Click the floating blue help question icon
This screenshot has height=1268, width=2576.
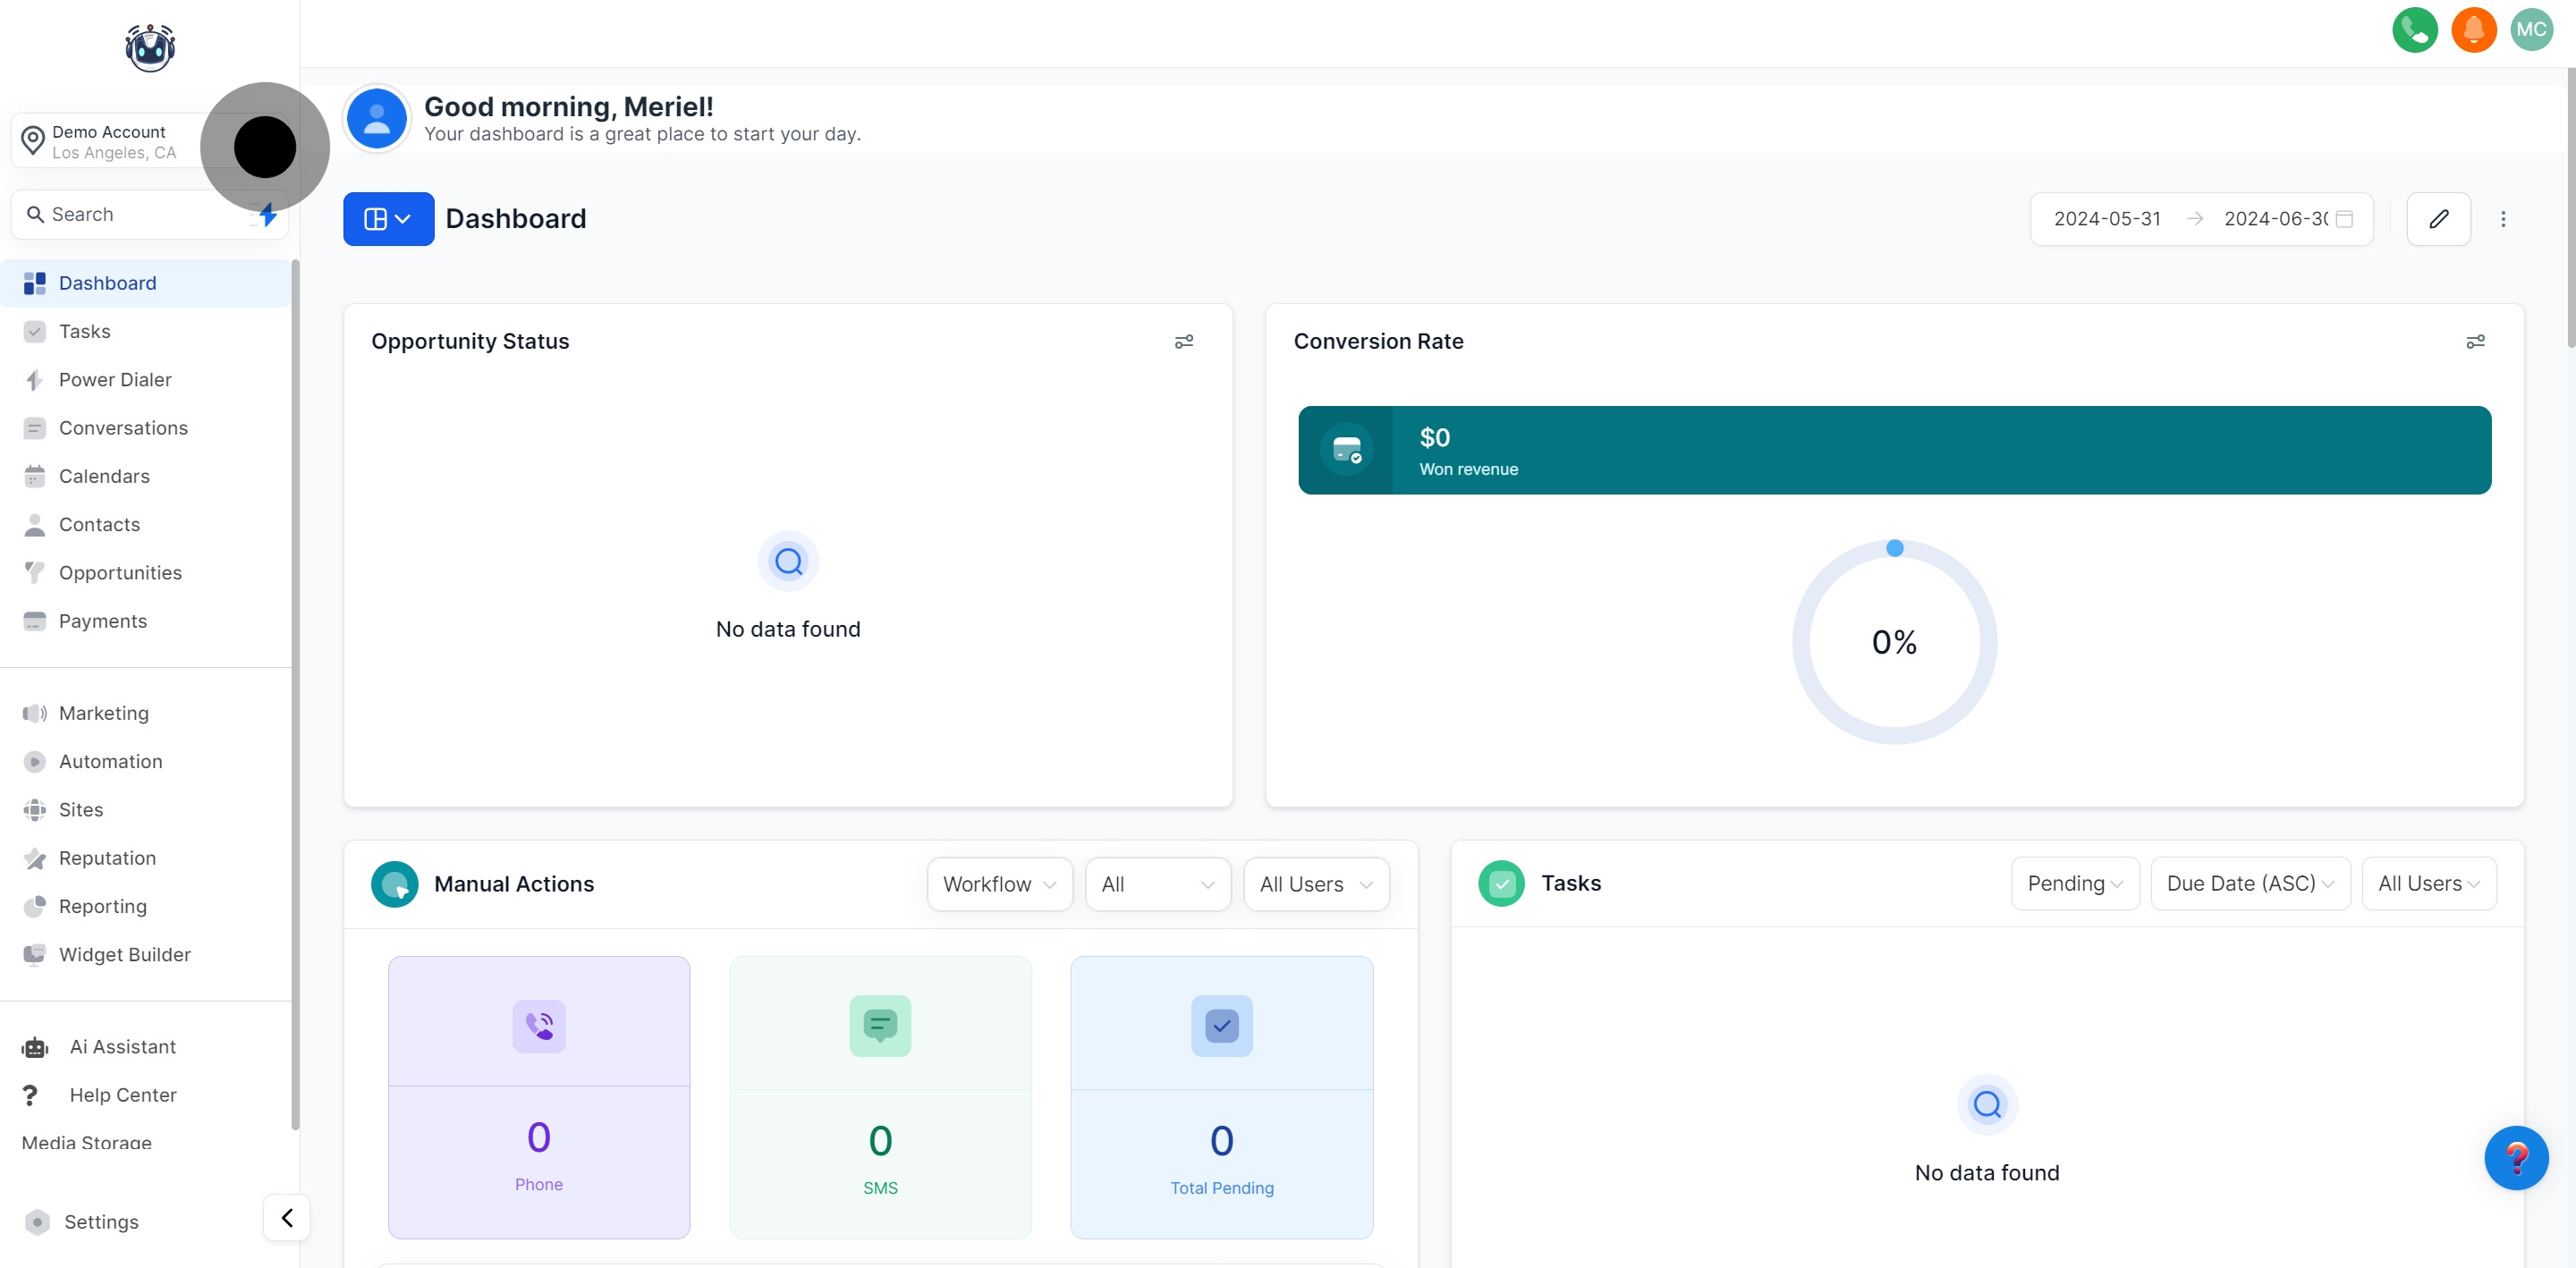point(2515,1158)
